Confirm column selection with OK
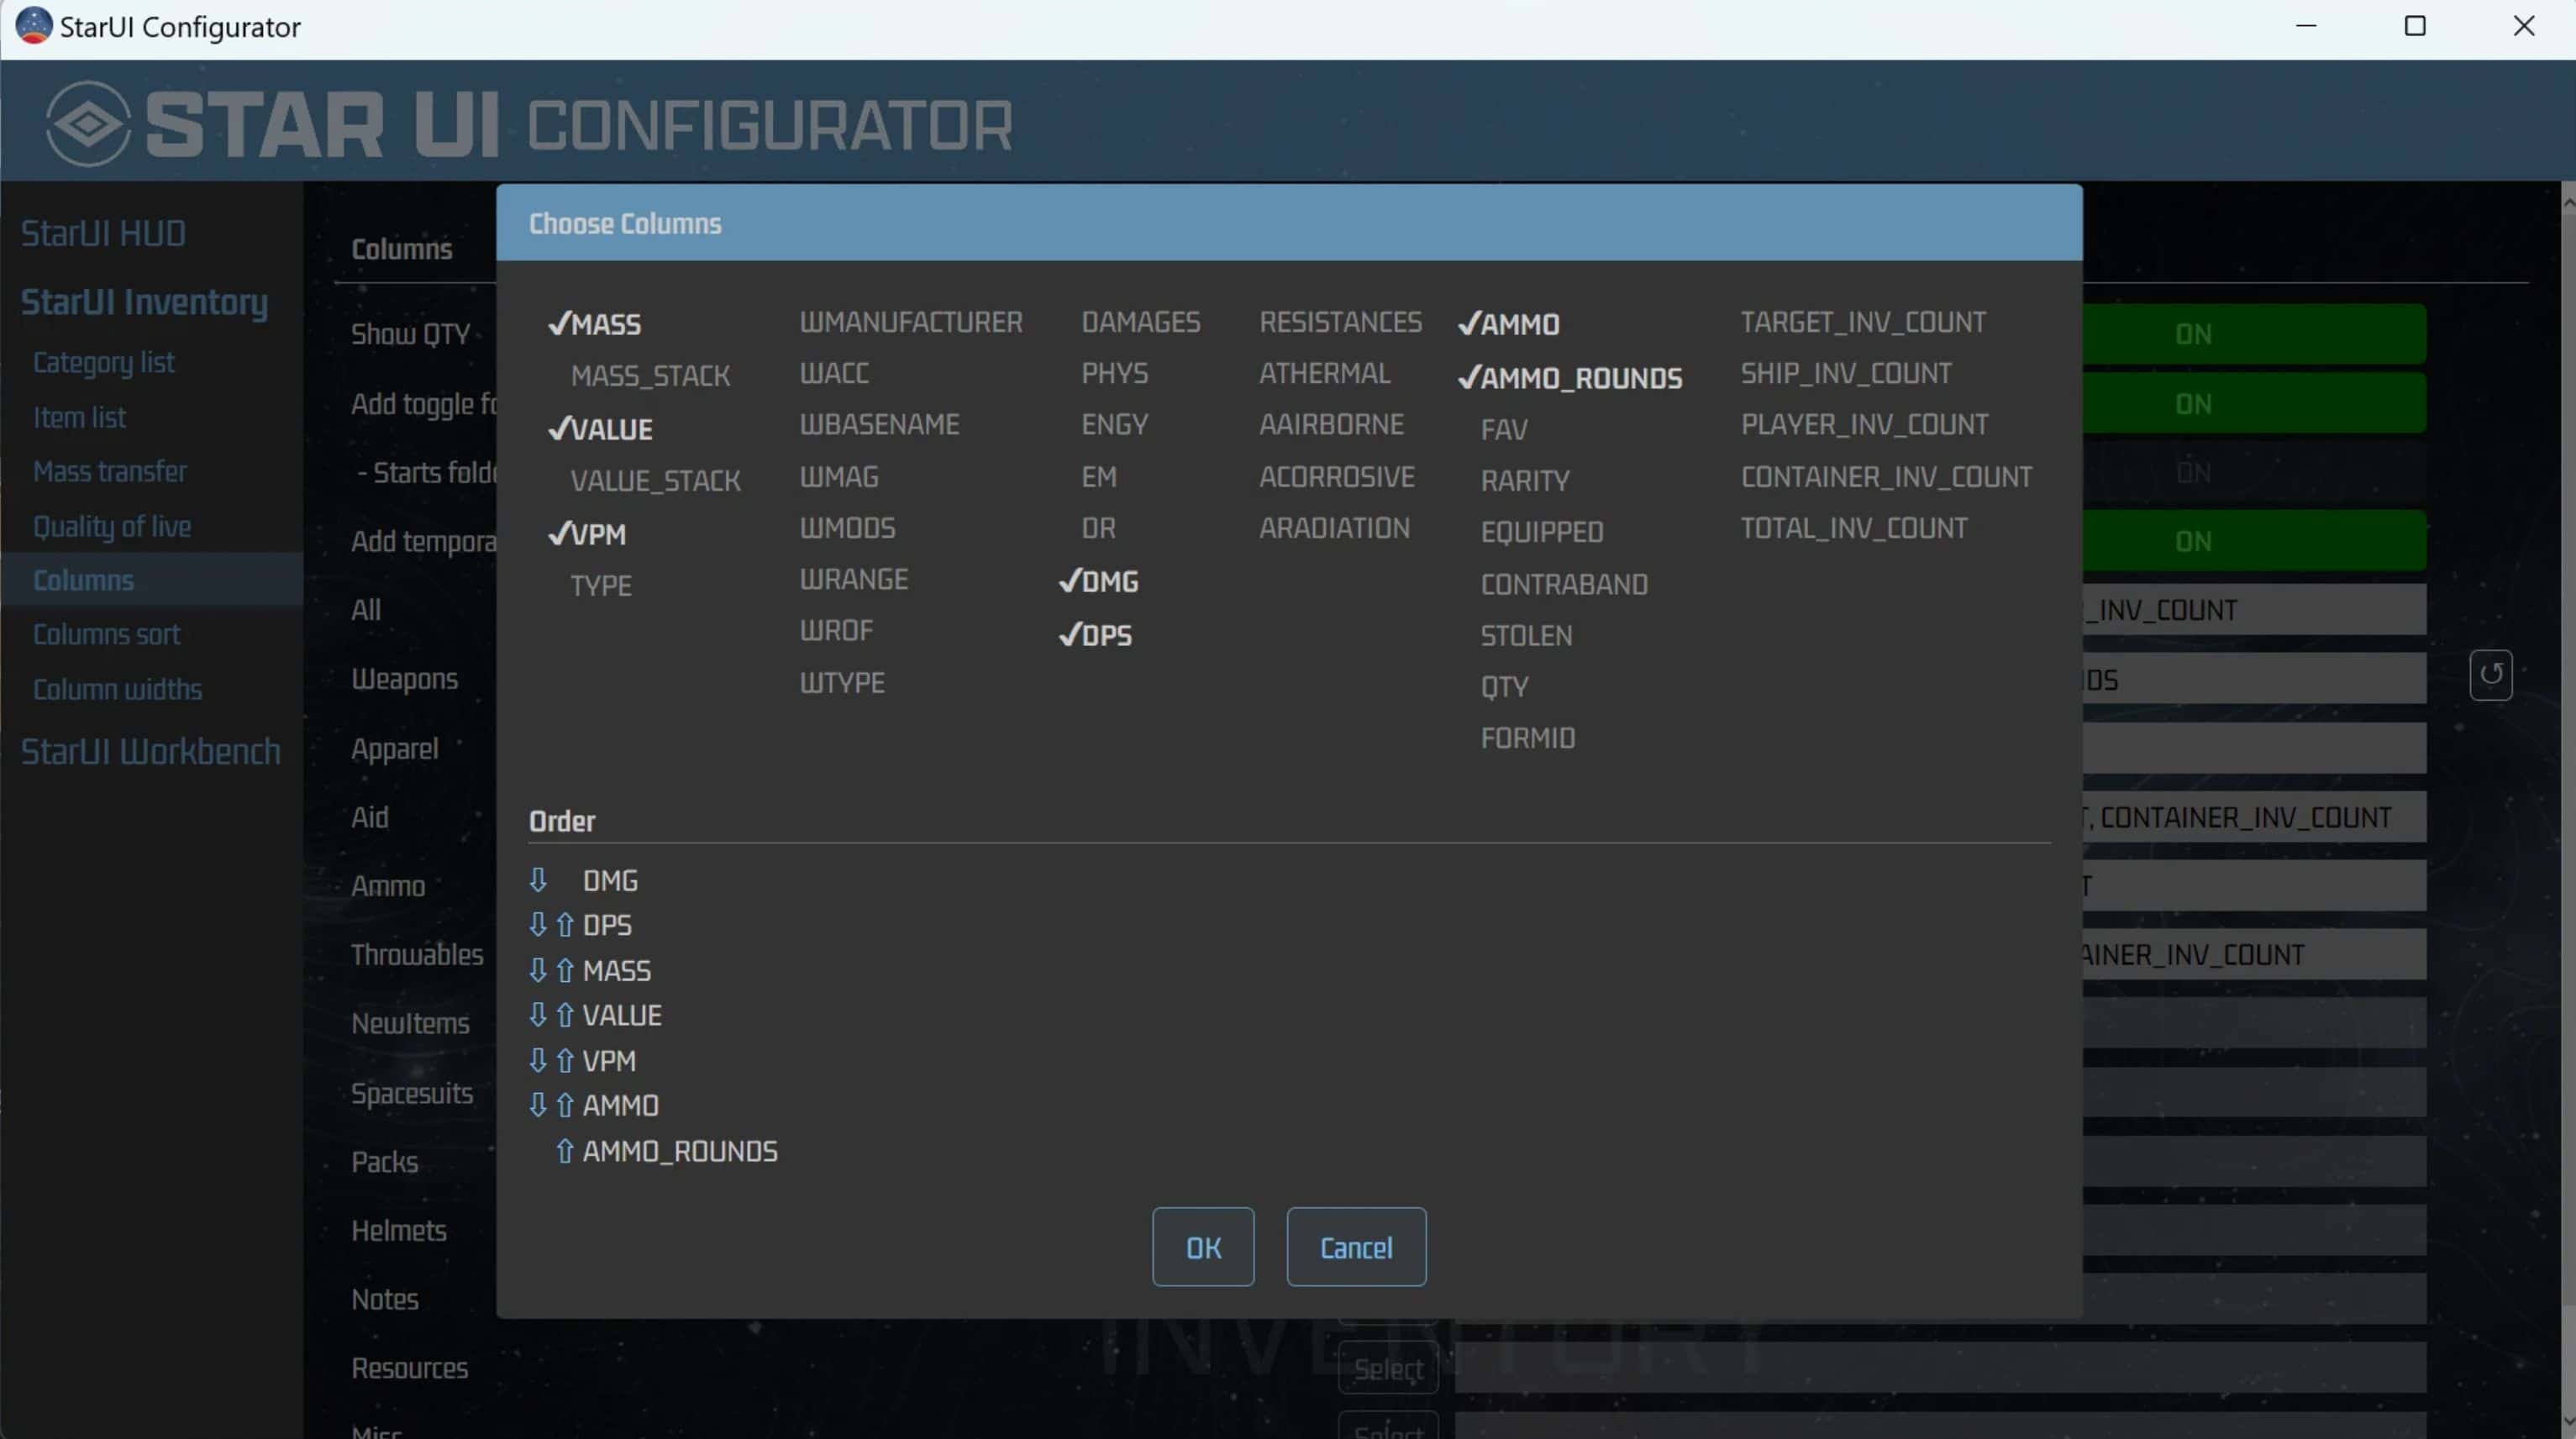The image size is (2576, 1439). tap(1202, 1247)
